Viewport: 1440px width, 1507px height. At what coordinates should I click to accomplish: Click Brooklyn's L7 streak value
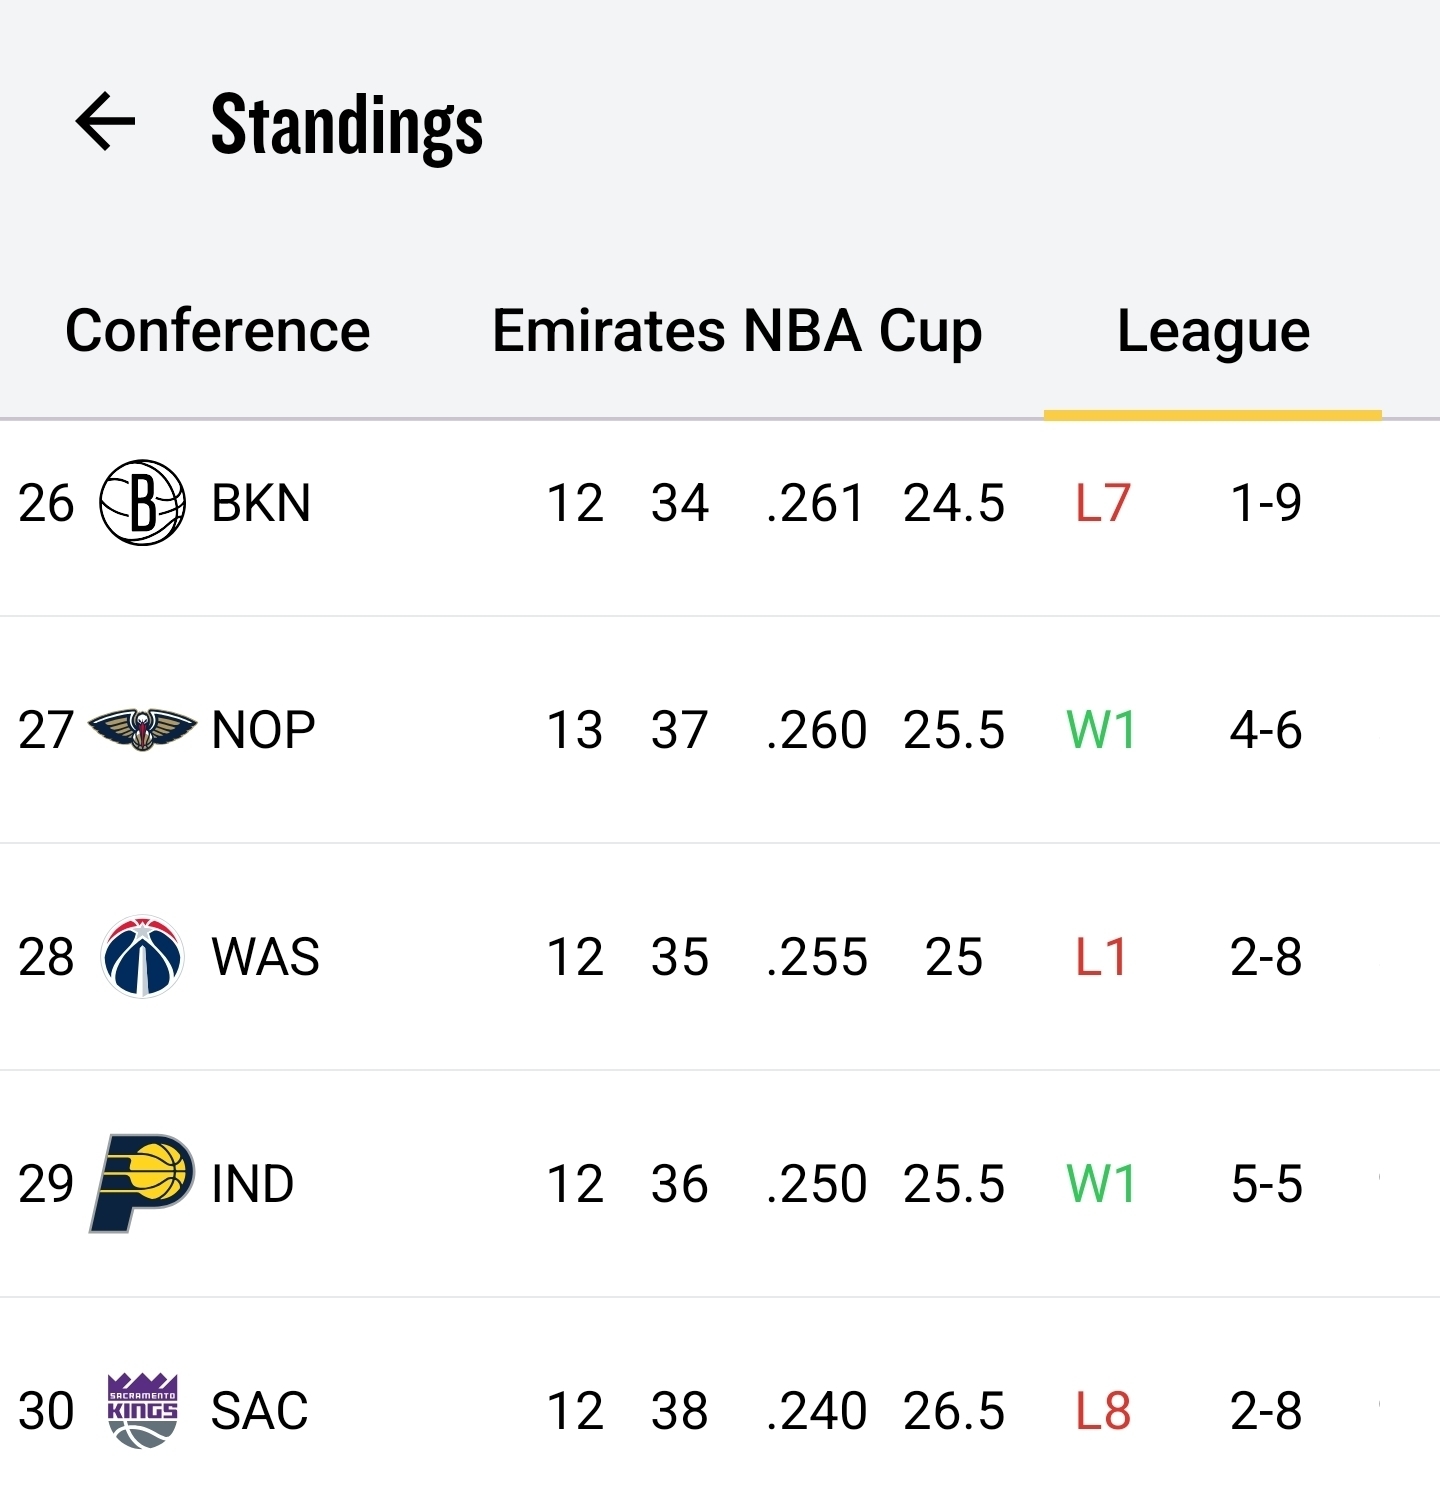click(x=1102, y=503)
